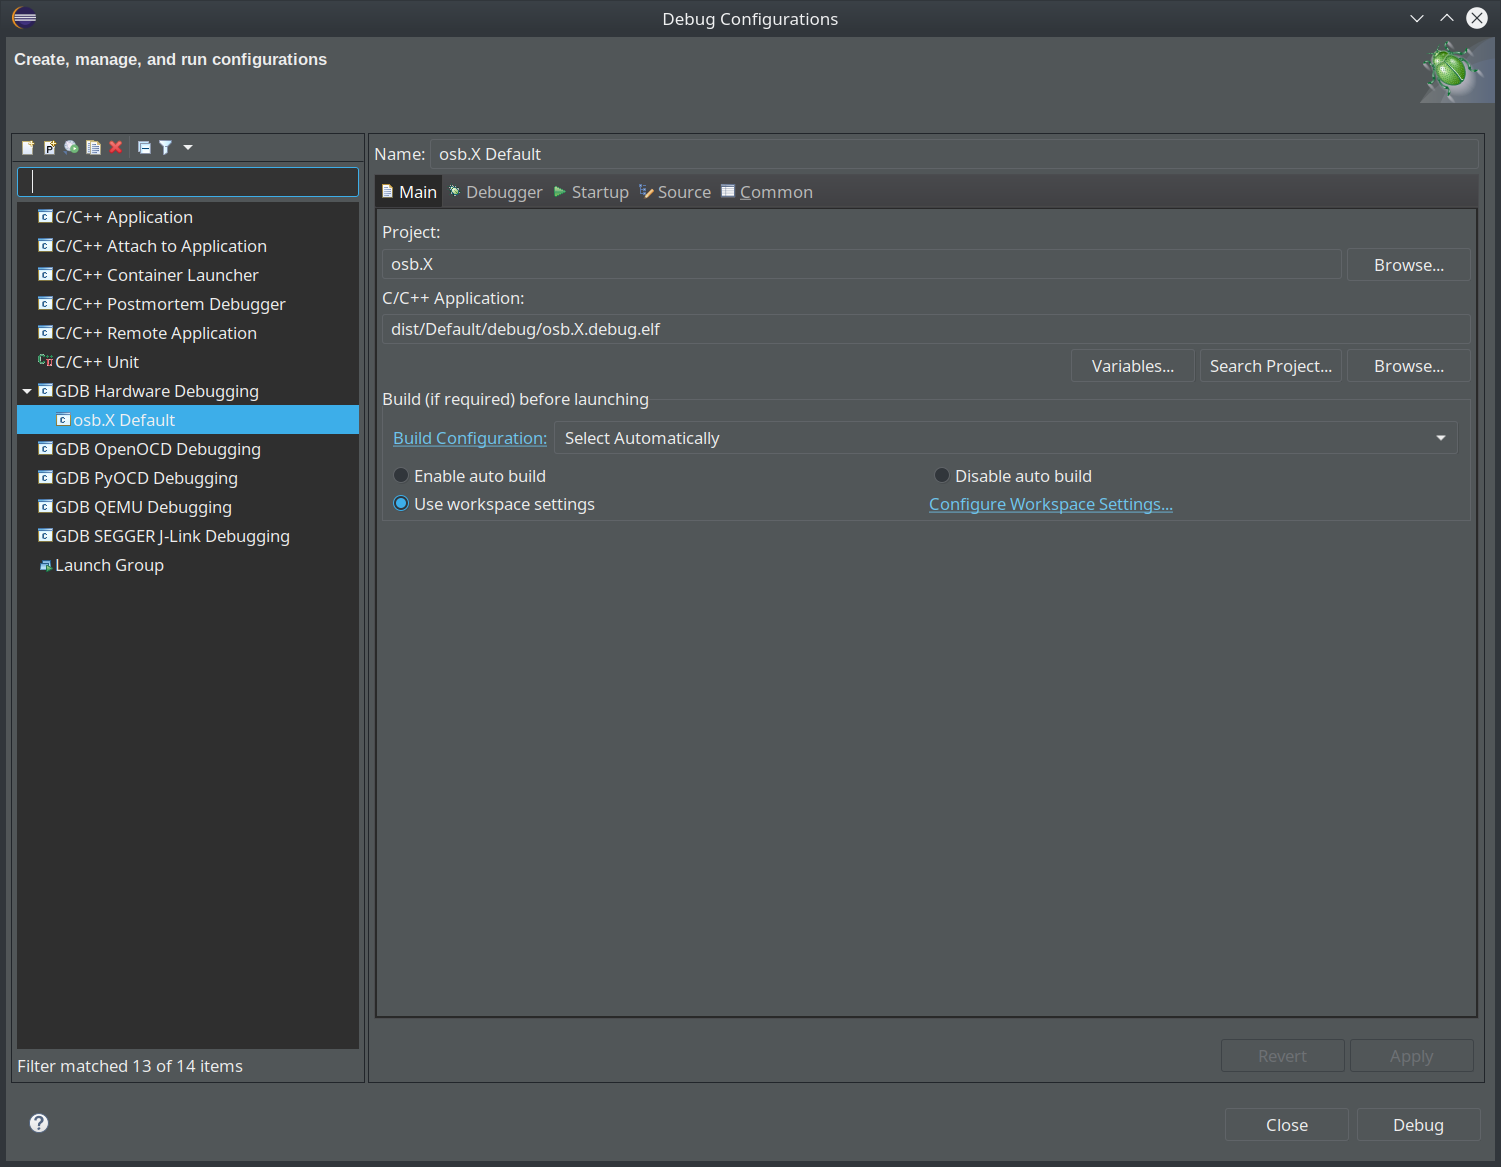
Task: Select Launch Group item
Action: point(109,565)
